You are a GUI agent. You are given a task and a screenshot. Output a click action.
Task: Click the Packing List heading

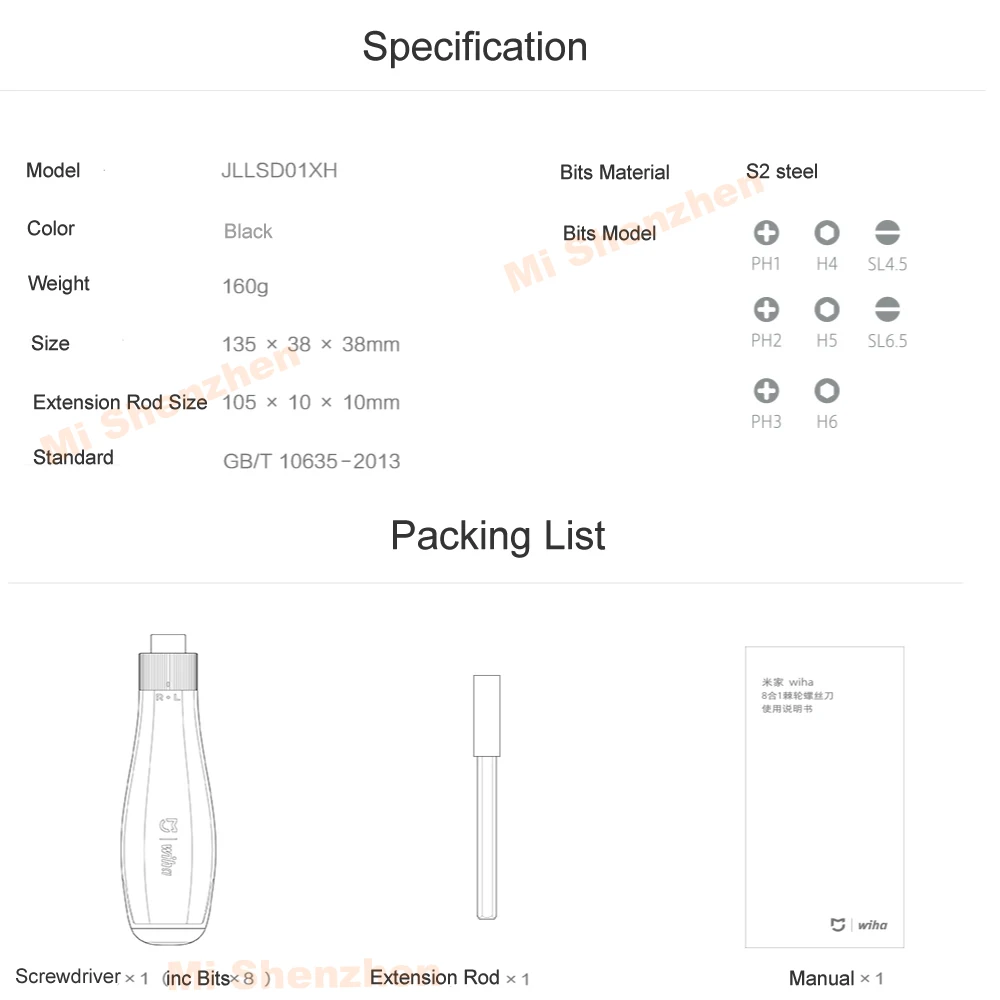coord(497,536)
